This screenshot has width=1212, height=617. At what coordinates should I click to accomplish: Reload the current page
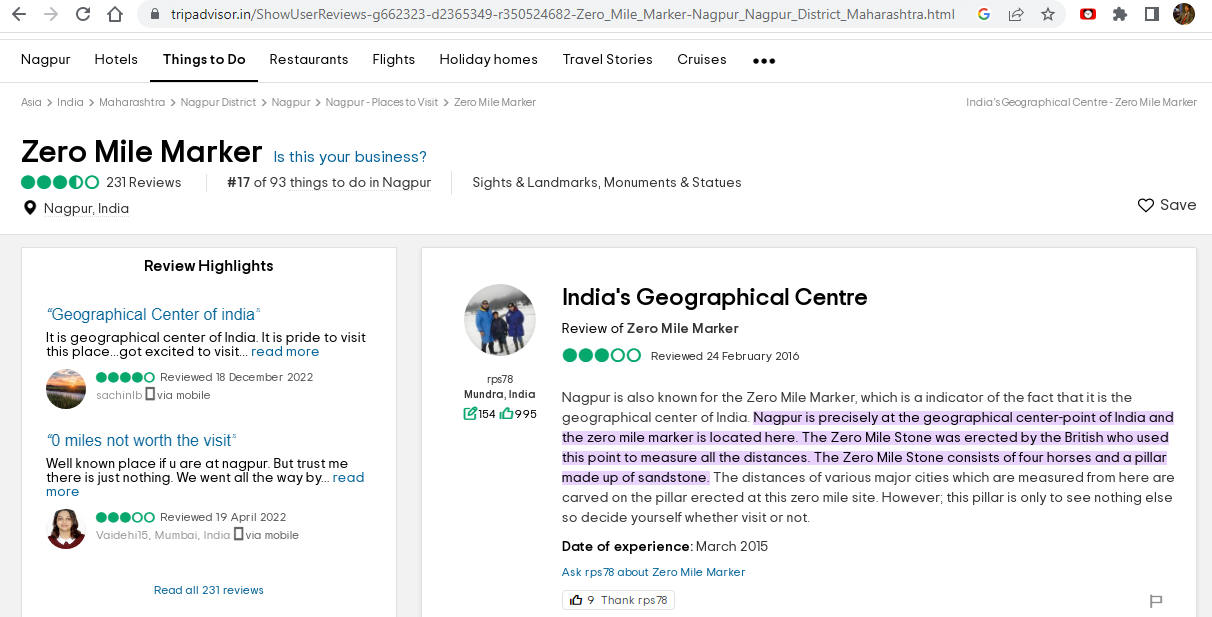(83, 15)
